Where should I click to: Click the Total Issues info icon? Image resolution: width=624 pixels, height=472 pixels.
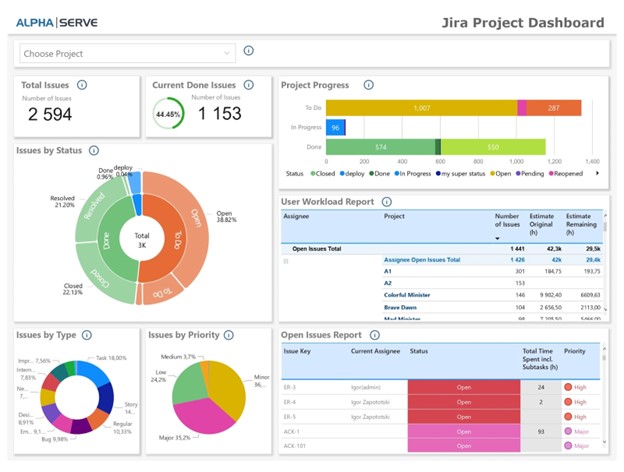82,85
